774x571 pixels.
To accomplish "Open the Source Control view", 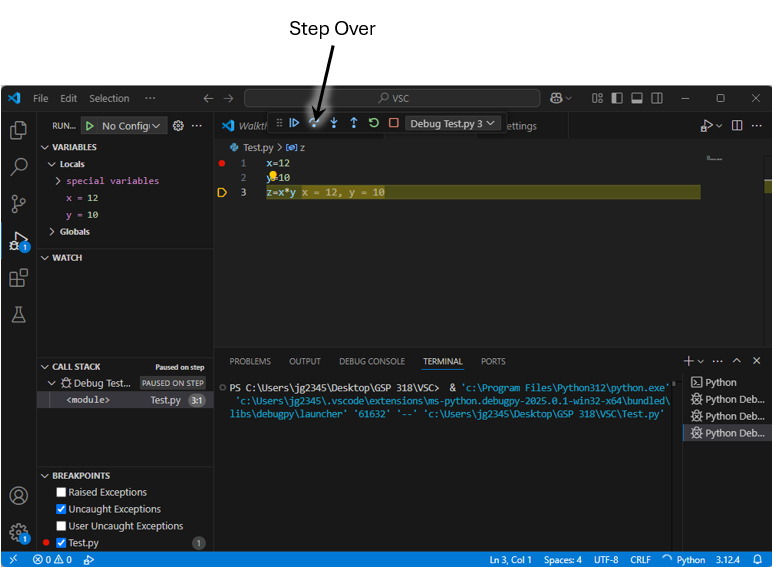I will [18, 204].
